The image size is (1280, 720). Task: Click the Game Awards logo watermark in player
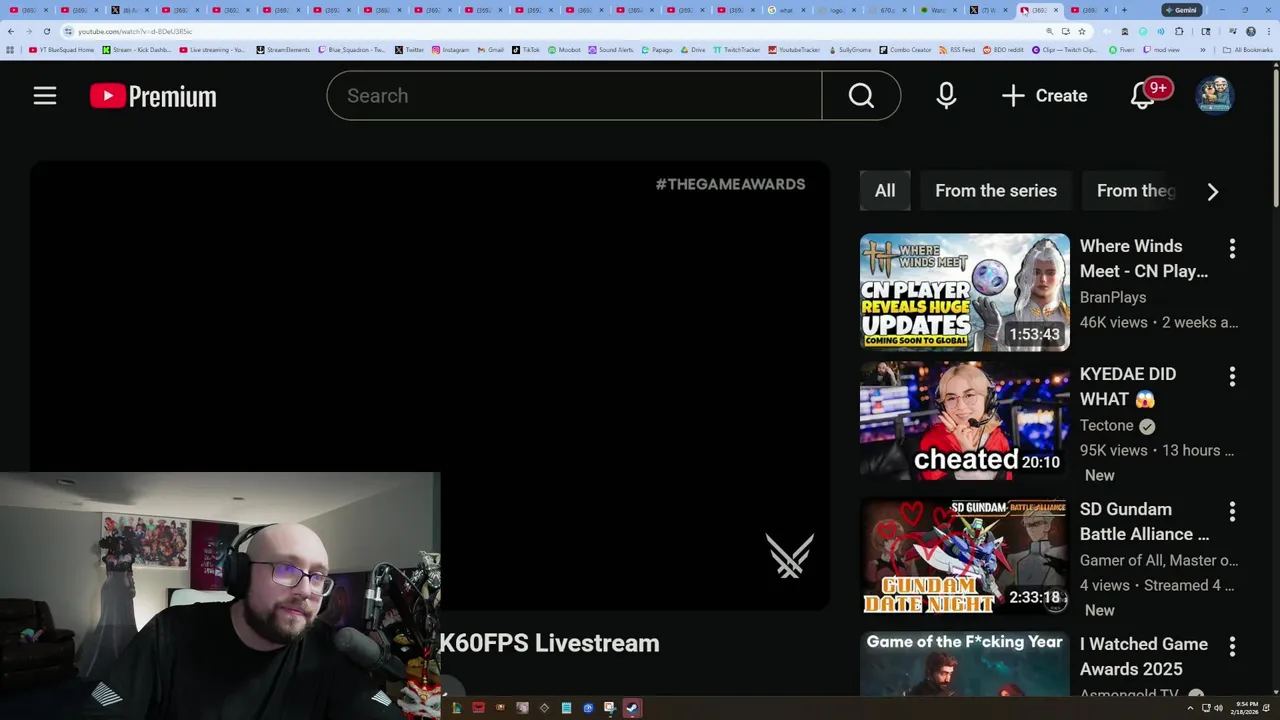click(x=789, y=555)
